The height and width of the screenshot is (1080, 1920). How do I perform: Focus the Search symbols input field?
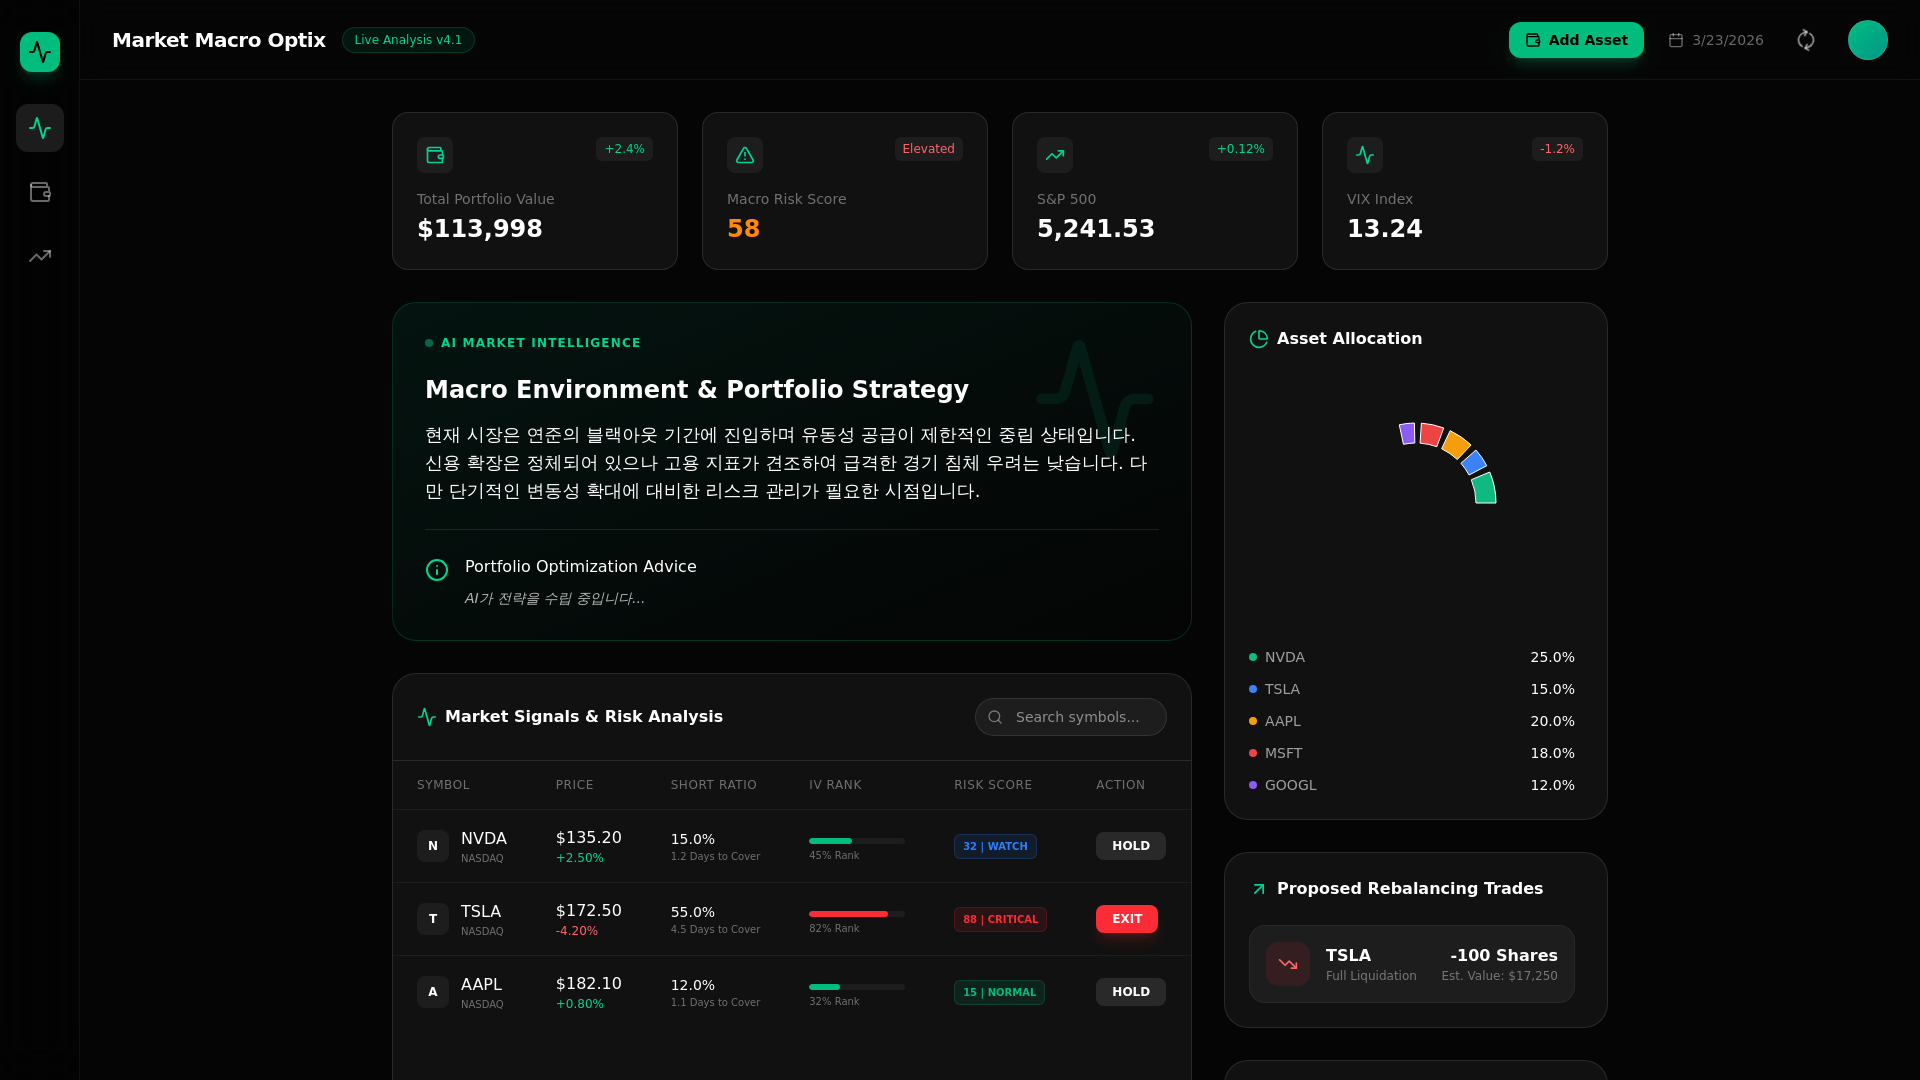coord(1071,717)
